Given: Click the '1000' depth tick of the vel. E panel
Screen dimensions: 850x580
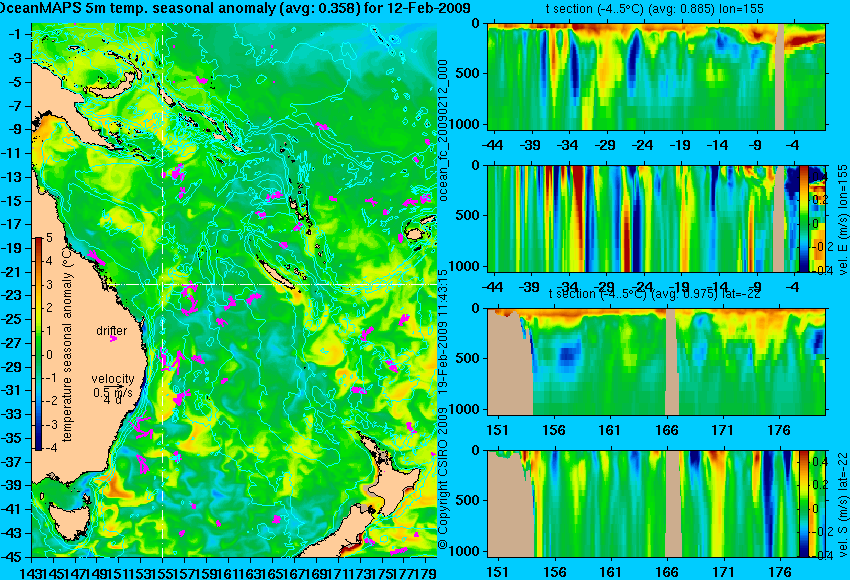Looking at the screenshot, I should (465, 266).
